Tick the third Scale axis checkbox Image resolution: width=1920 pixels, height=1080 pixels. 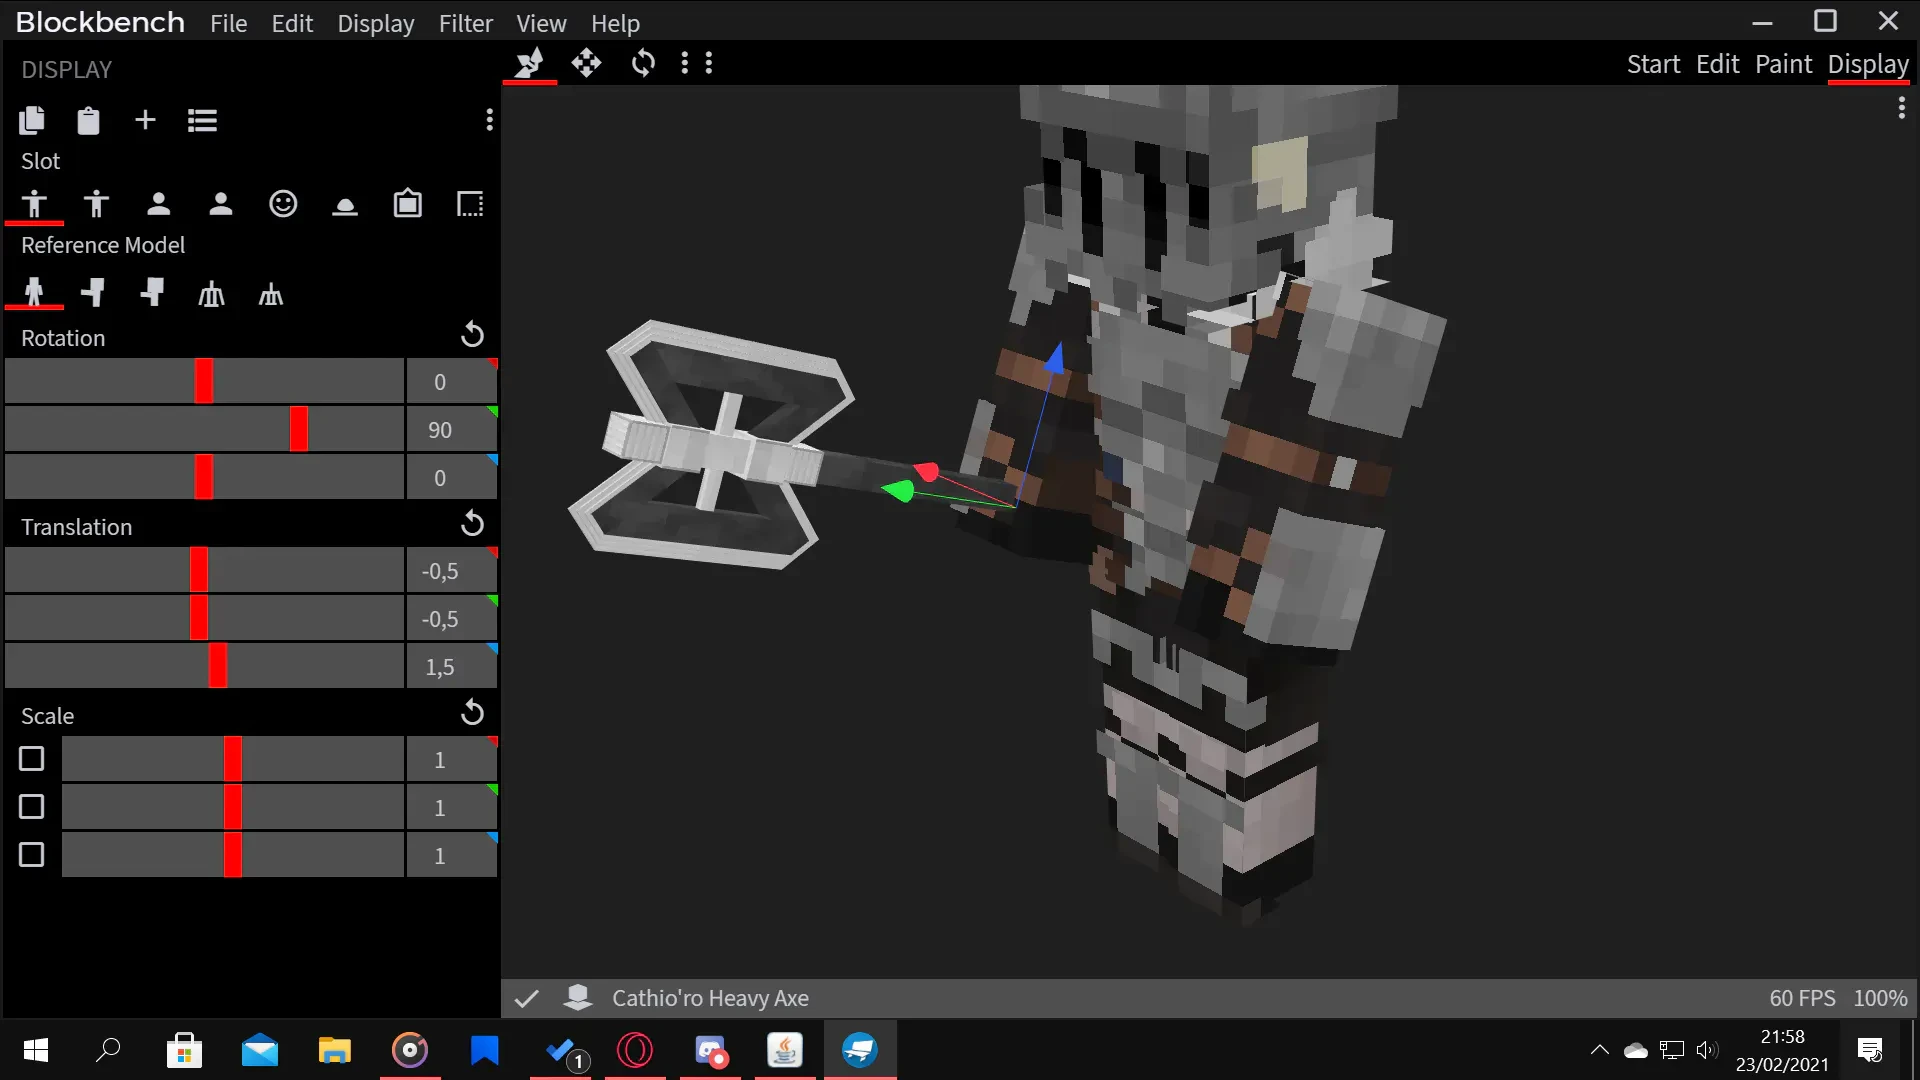point(32,855)
